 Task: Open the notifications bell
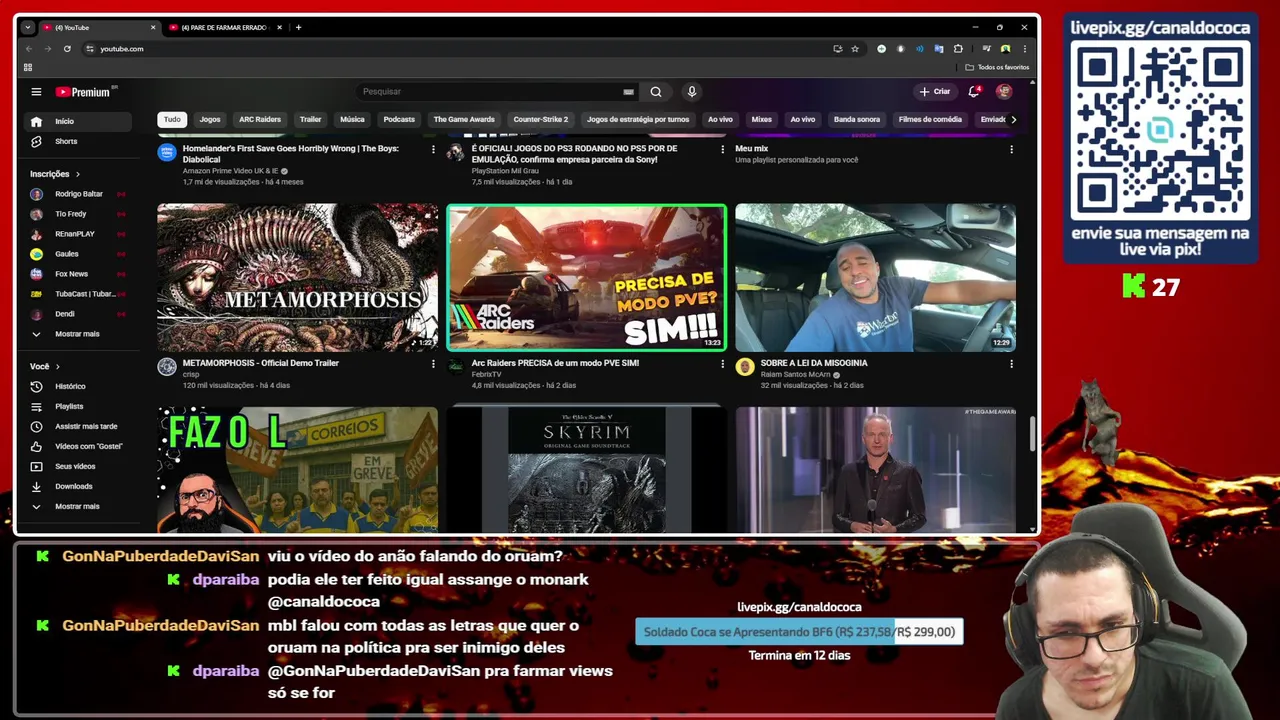tap(973, 92)
